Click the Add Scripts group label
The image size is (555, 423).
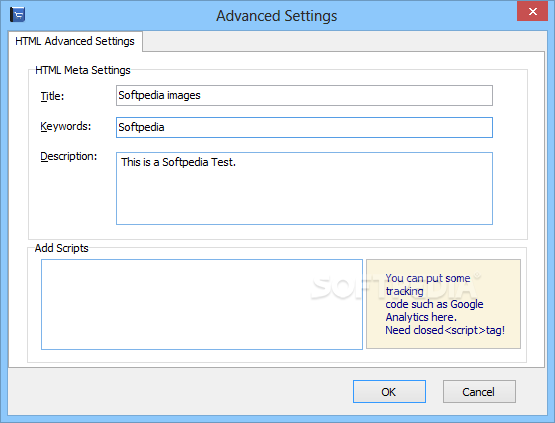pyautogui.click(x=62, y=248)
